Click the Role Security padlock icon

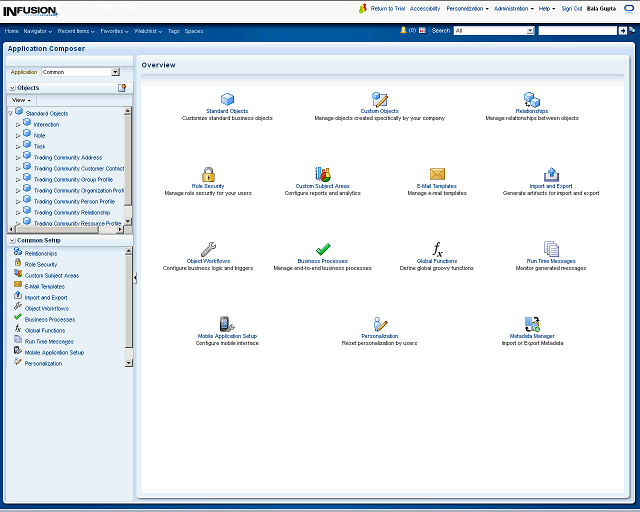[208, 175]
